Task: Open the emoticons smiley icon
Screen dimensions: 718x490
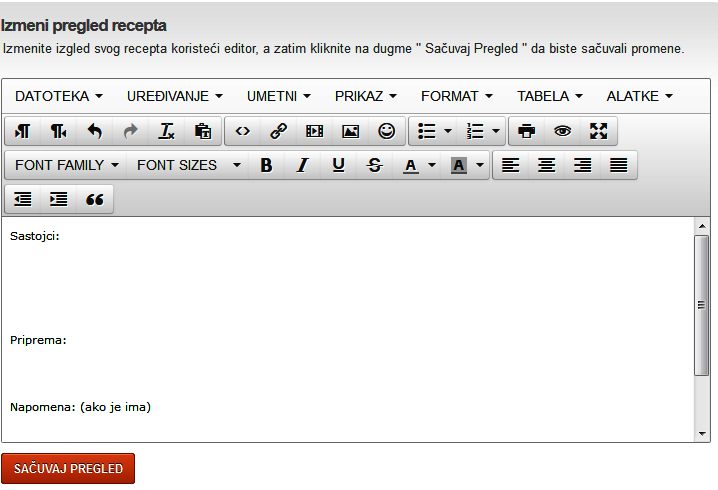Action: pyautogui.click(x=386, y=131)
